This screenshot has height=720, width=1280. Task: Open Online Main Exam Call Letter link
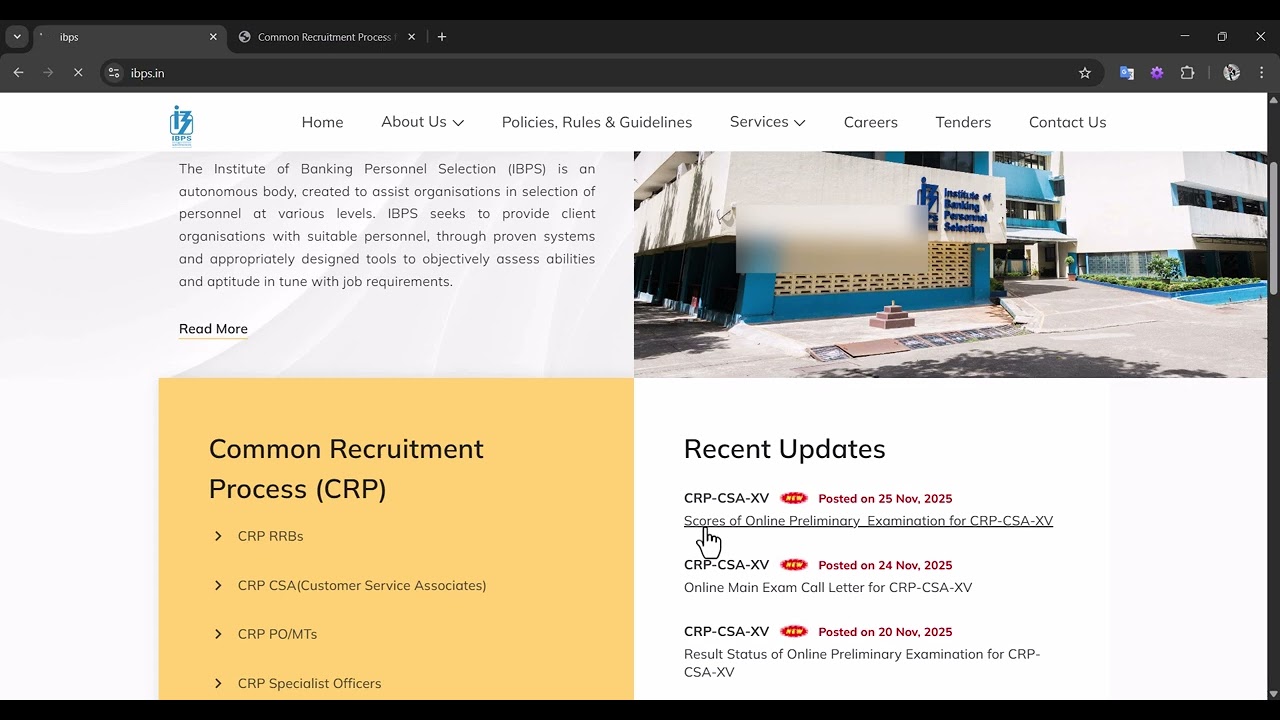click(x=828, y=588)
